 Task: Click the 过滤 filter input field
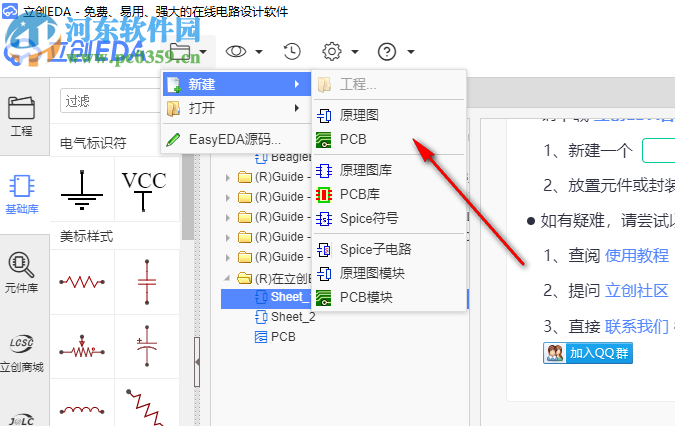click(x=111, y=101)
